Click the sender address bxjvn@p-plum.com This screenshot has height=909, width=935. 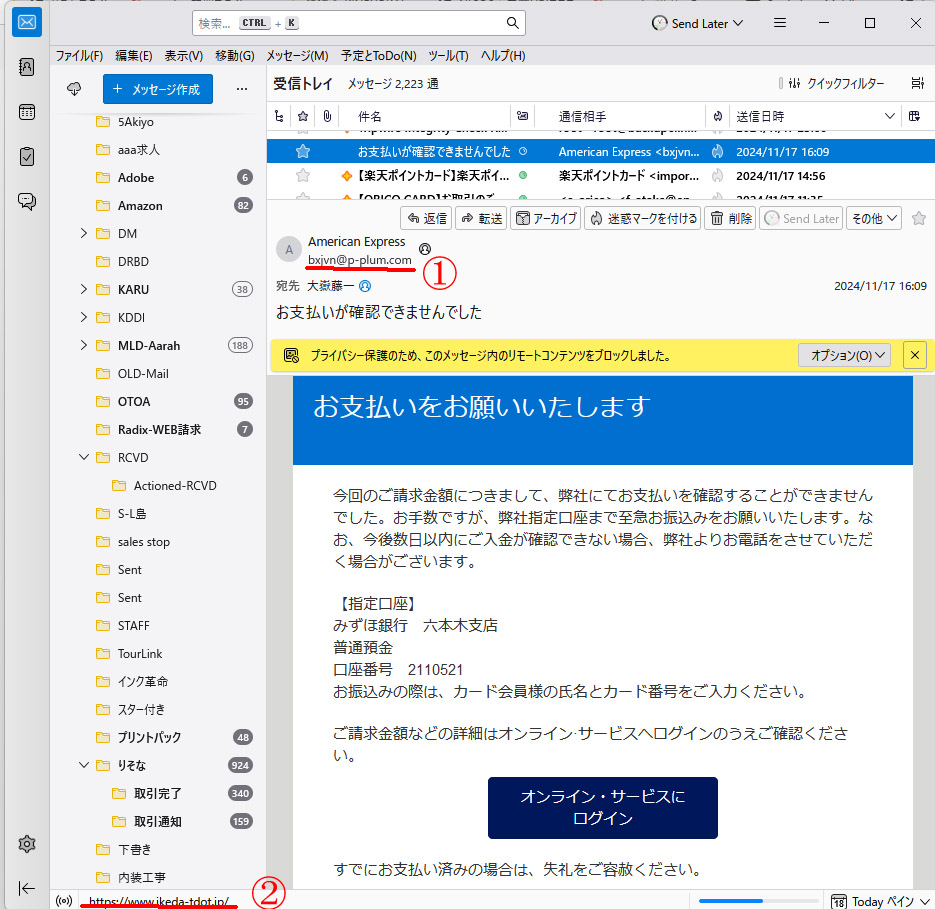click(x=360, y=260)
